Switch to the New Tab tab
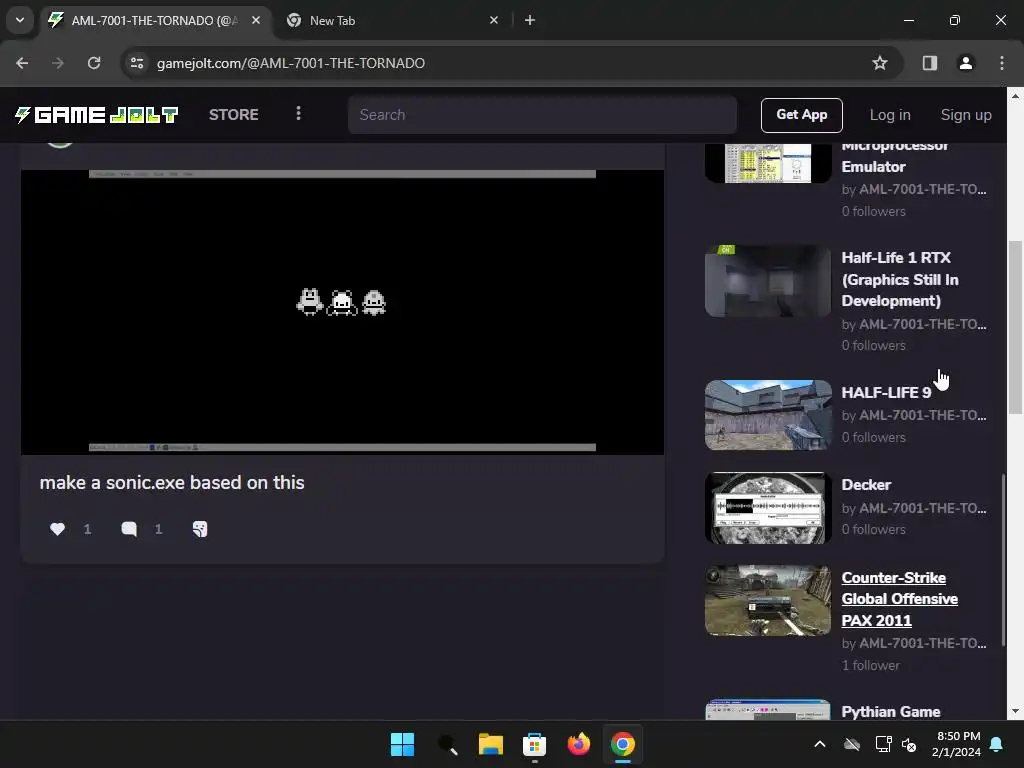 click(x=392, y=20)
